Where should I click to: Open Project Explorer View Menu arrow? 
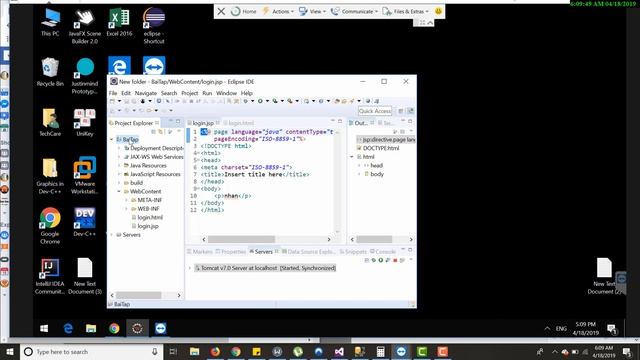[x=179, y=131]
